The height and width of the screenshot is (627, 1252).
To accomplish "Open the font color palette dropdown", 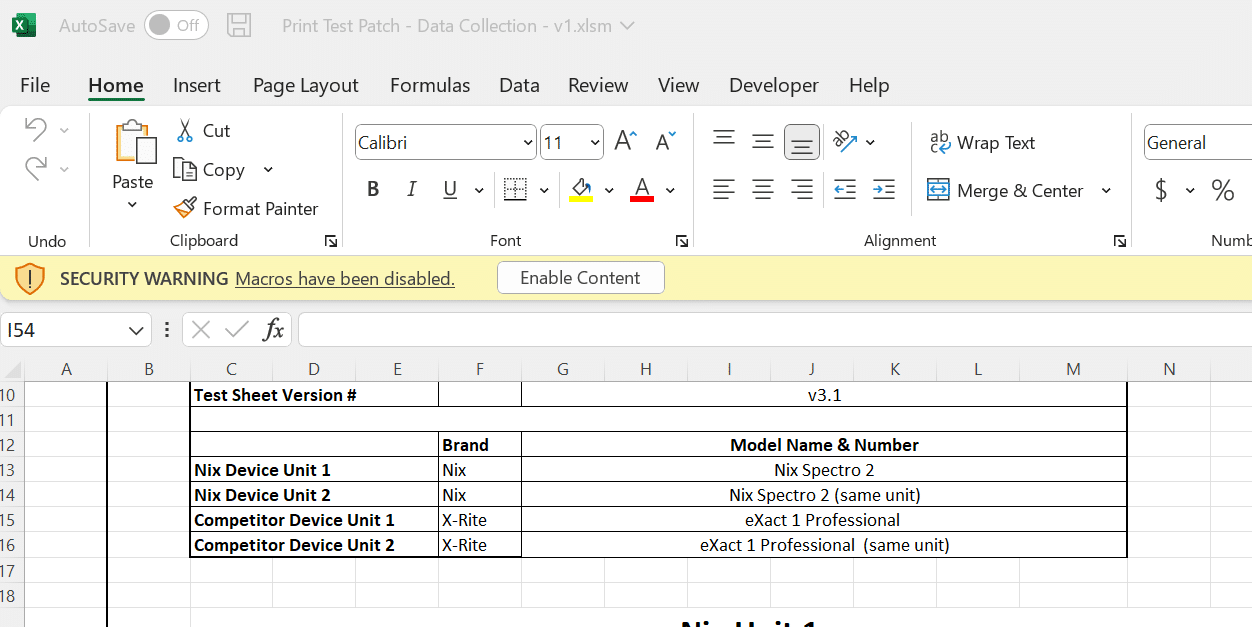I will [670, 191].
